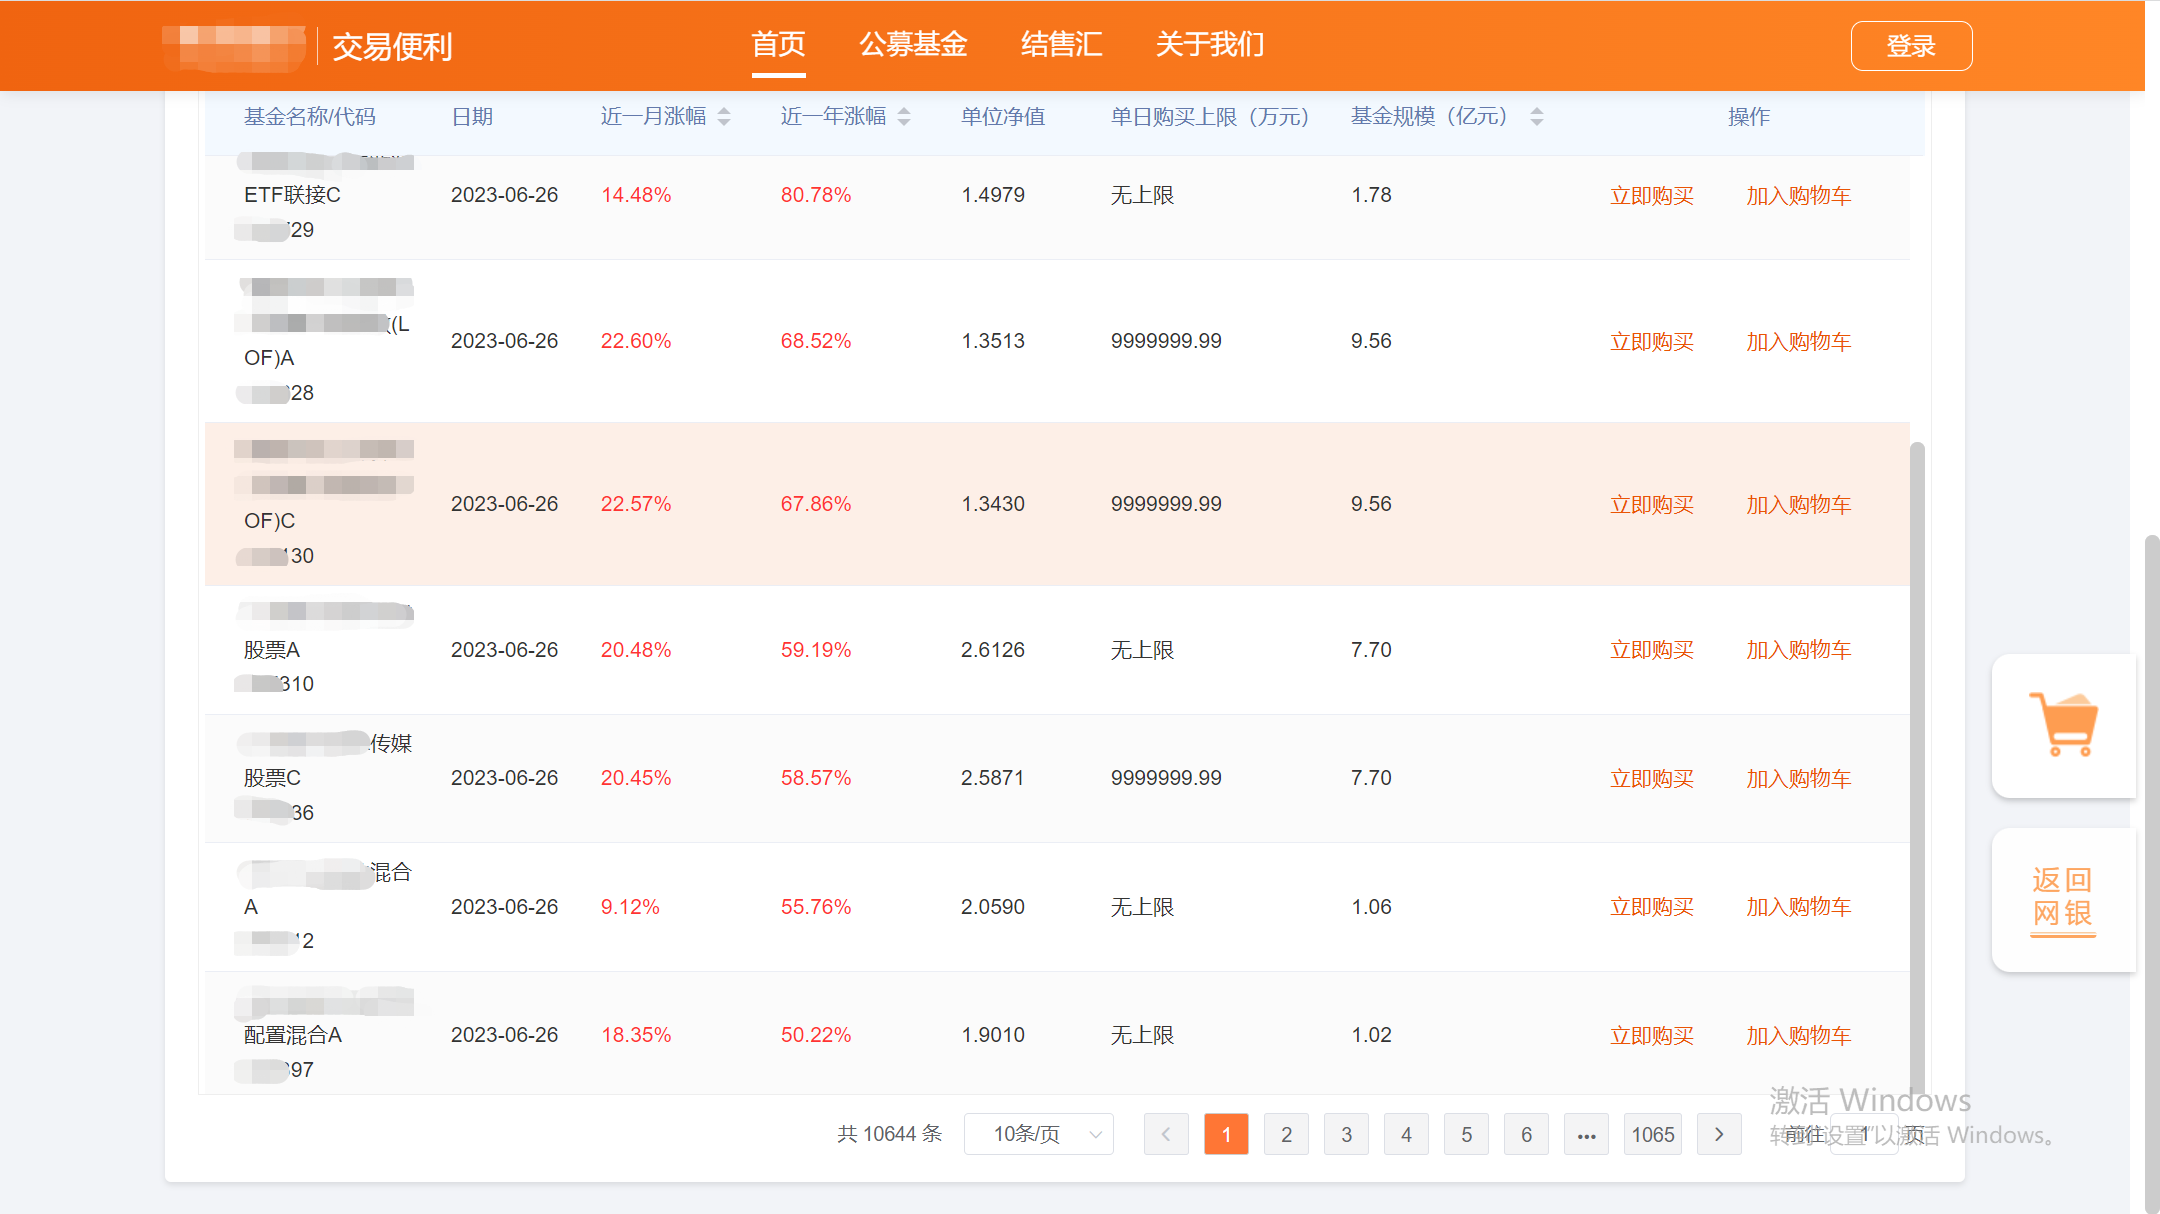Select page 1 in pagination
2160x1214 pixels.
click(x=1226, y=1134)
